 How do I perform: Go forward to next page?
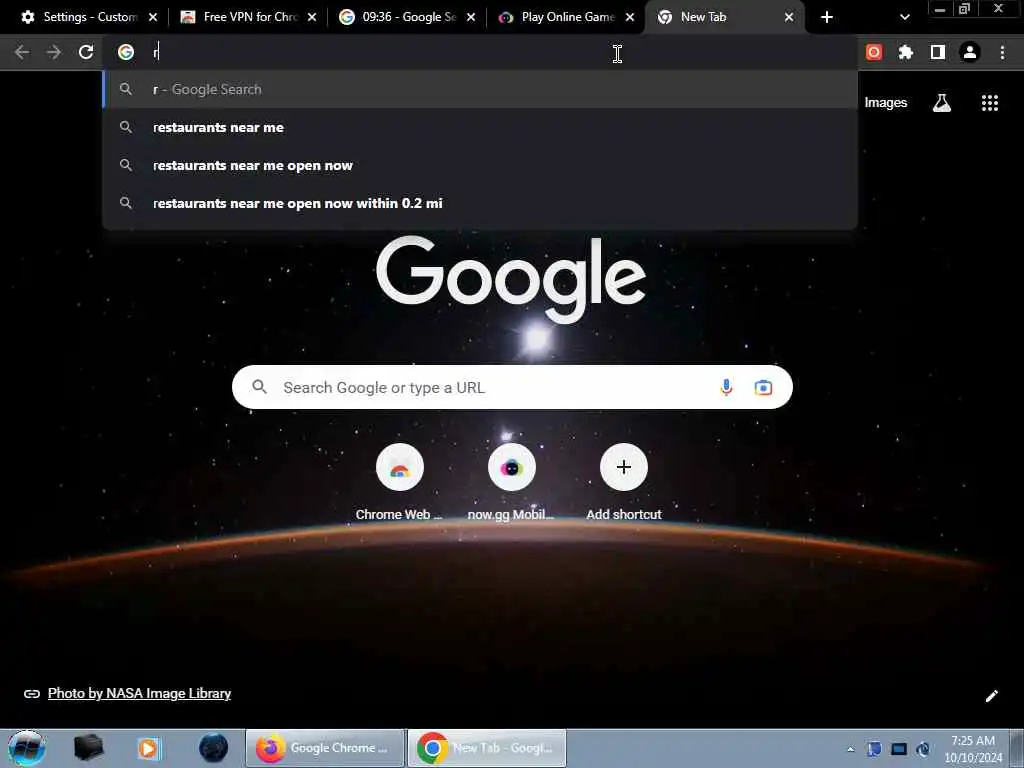pyautogui.click(x=54, y=52)
